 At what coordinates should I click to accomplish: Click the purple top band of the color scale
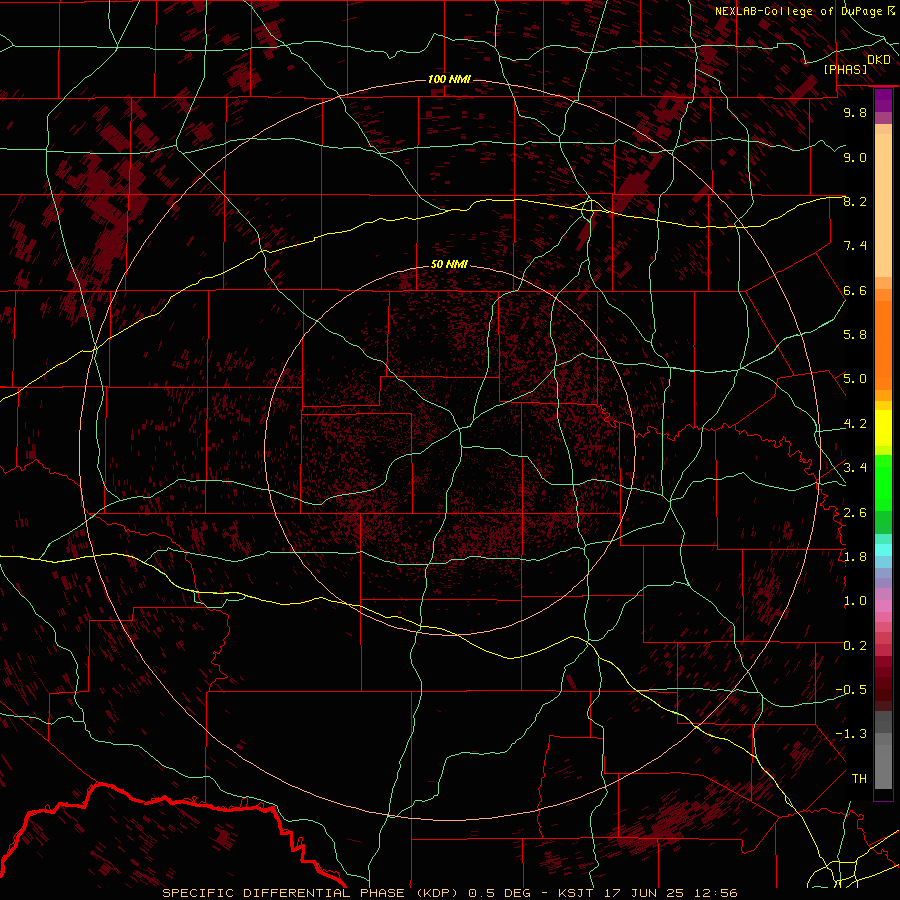[883, 100]
